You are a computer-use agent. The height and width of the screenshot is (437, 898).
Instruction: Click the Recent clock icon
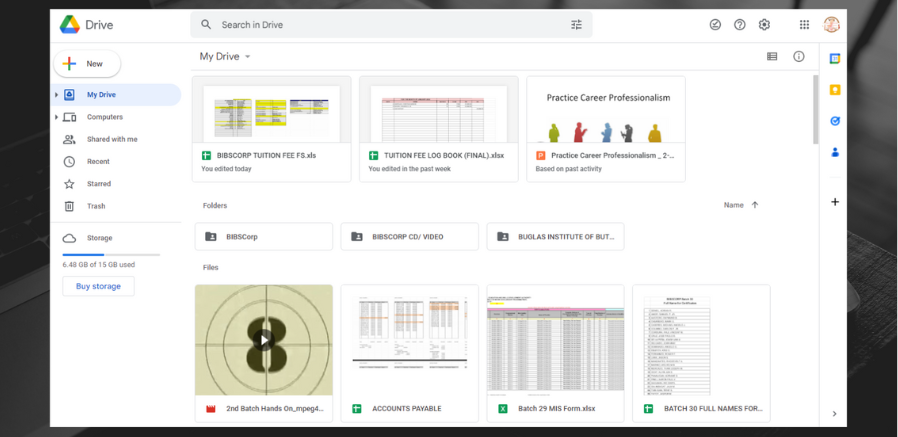pyautogui.click(x=69, y=162)
